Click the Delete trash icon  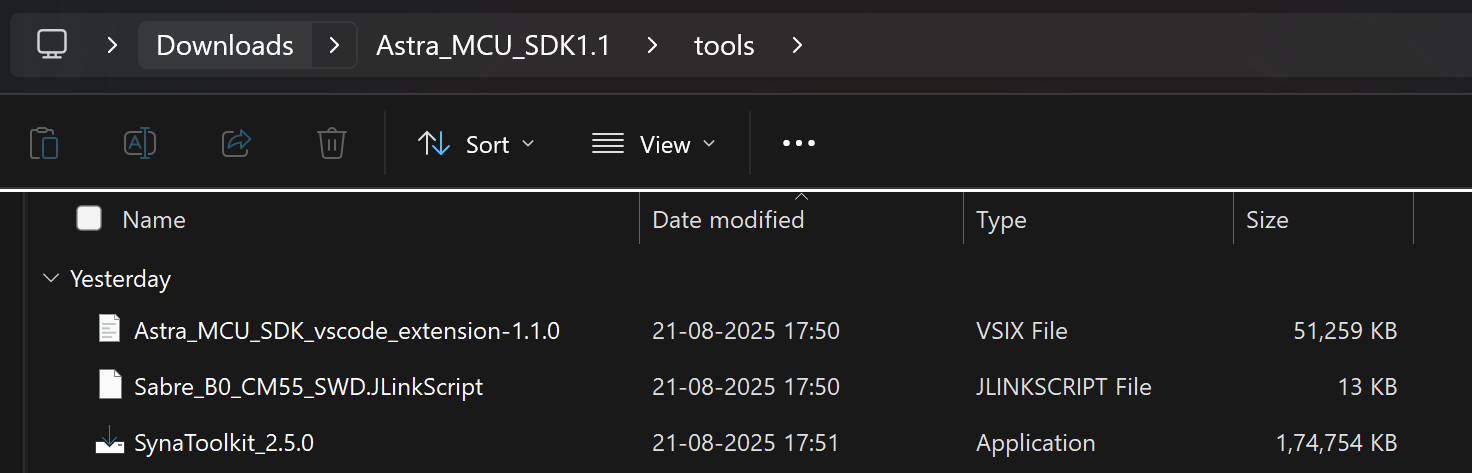[332, 144]
